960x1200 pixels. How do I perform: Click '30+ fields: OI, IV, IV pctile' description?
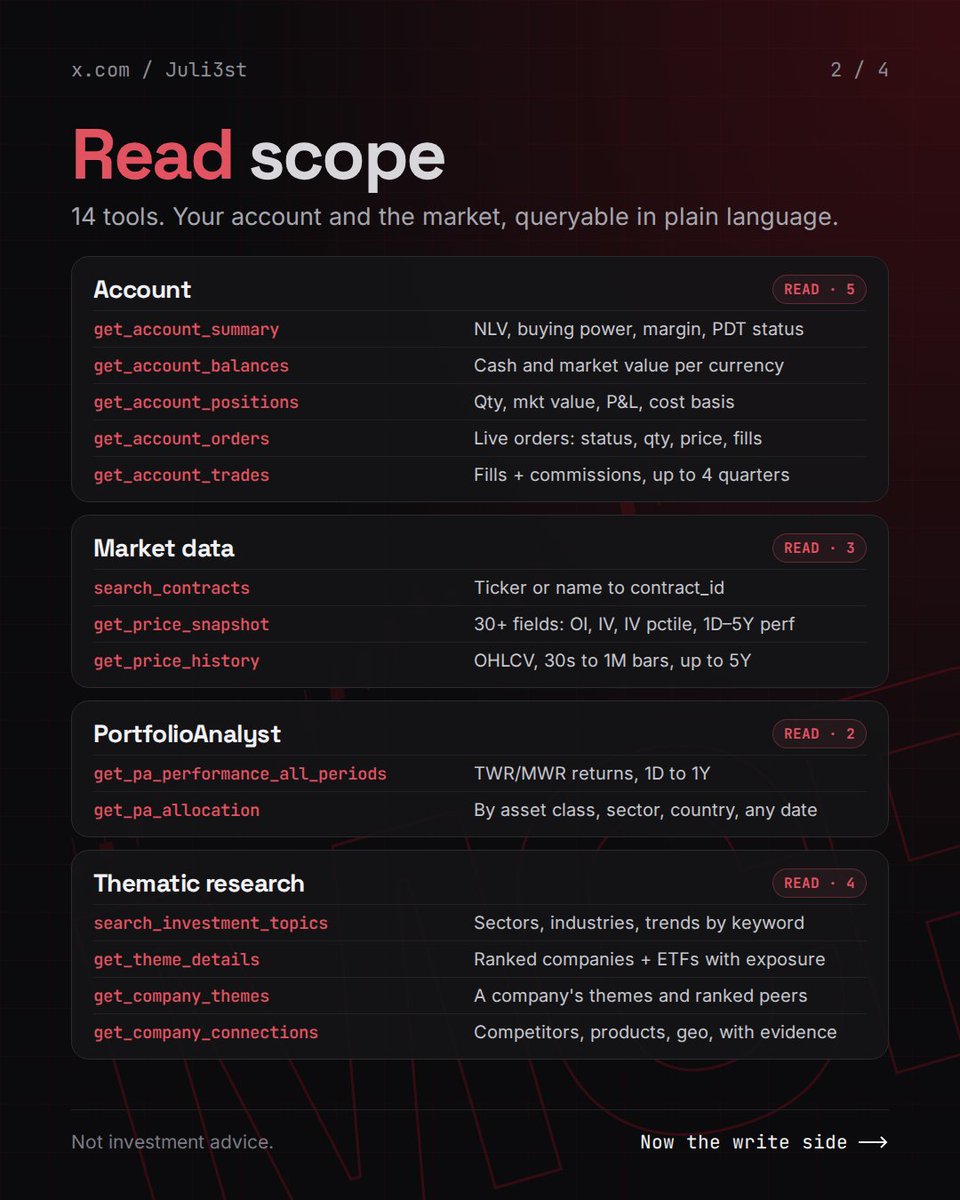[x=634, y=624]
